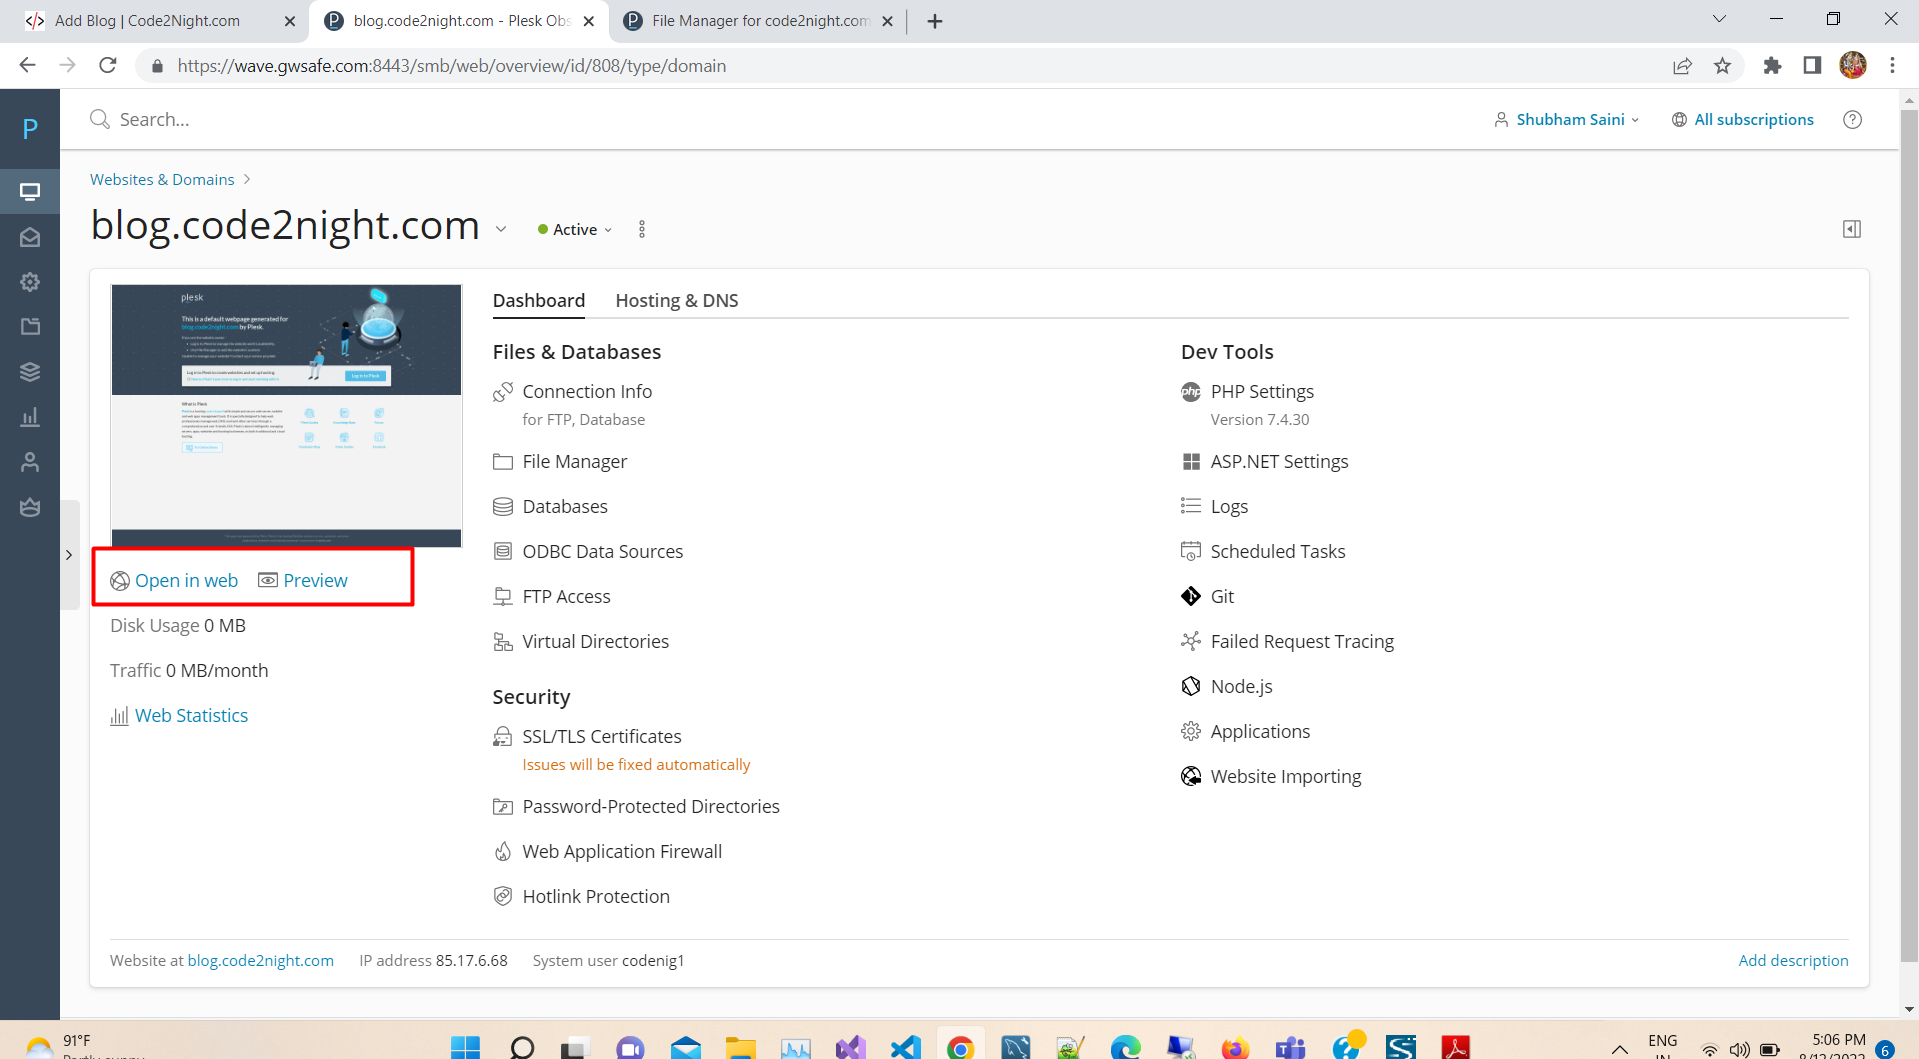Click the browser address bar

(x=900, y=66)
